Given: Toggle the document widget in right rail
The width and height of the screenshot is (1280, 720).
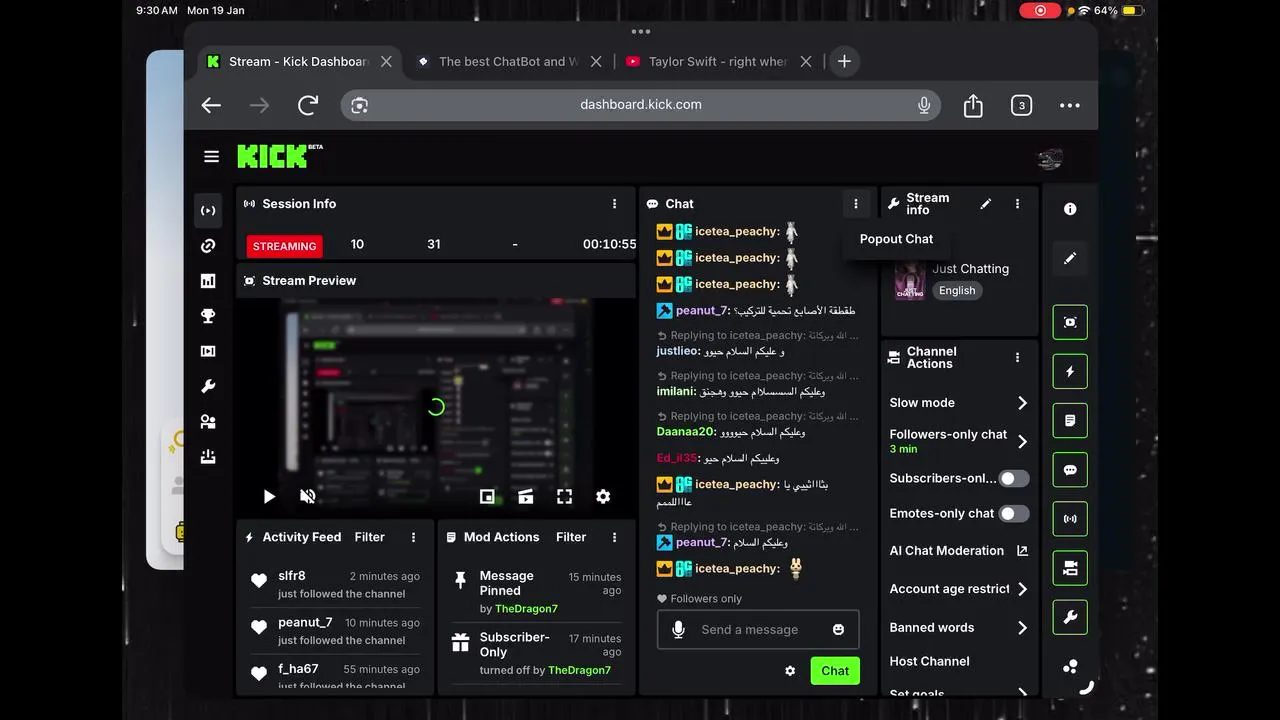Looking at the screenshot, I should [1070, 421].
